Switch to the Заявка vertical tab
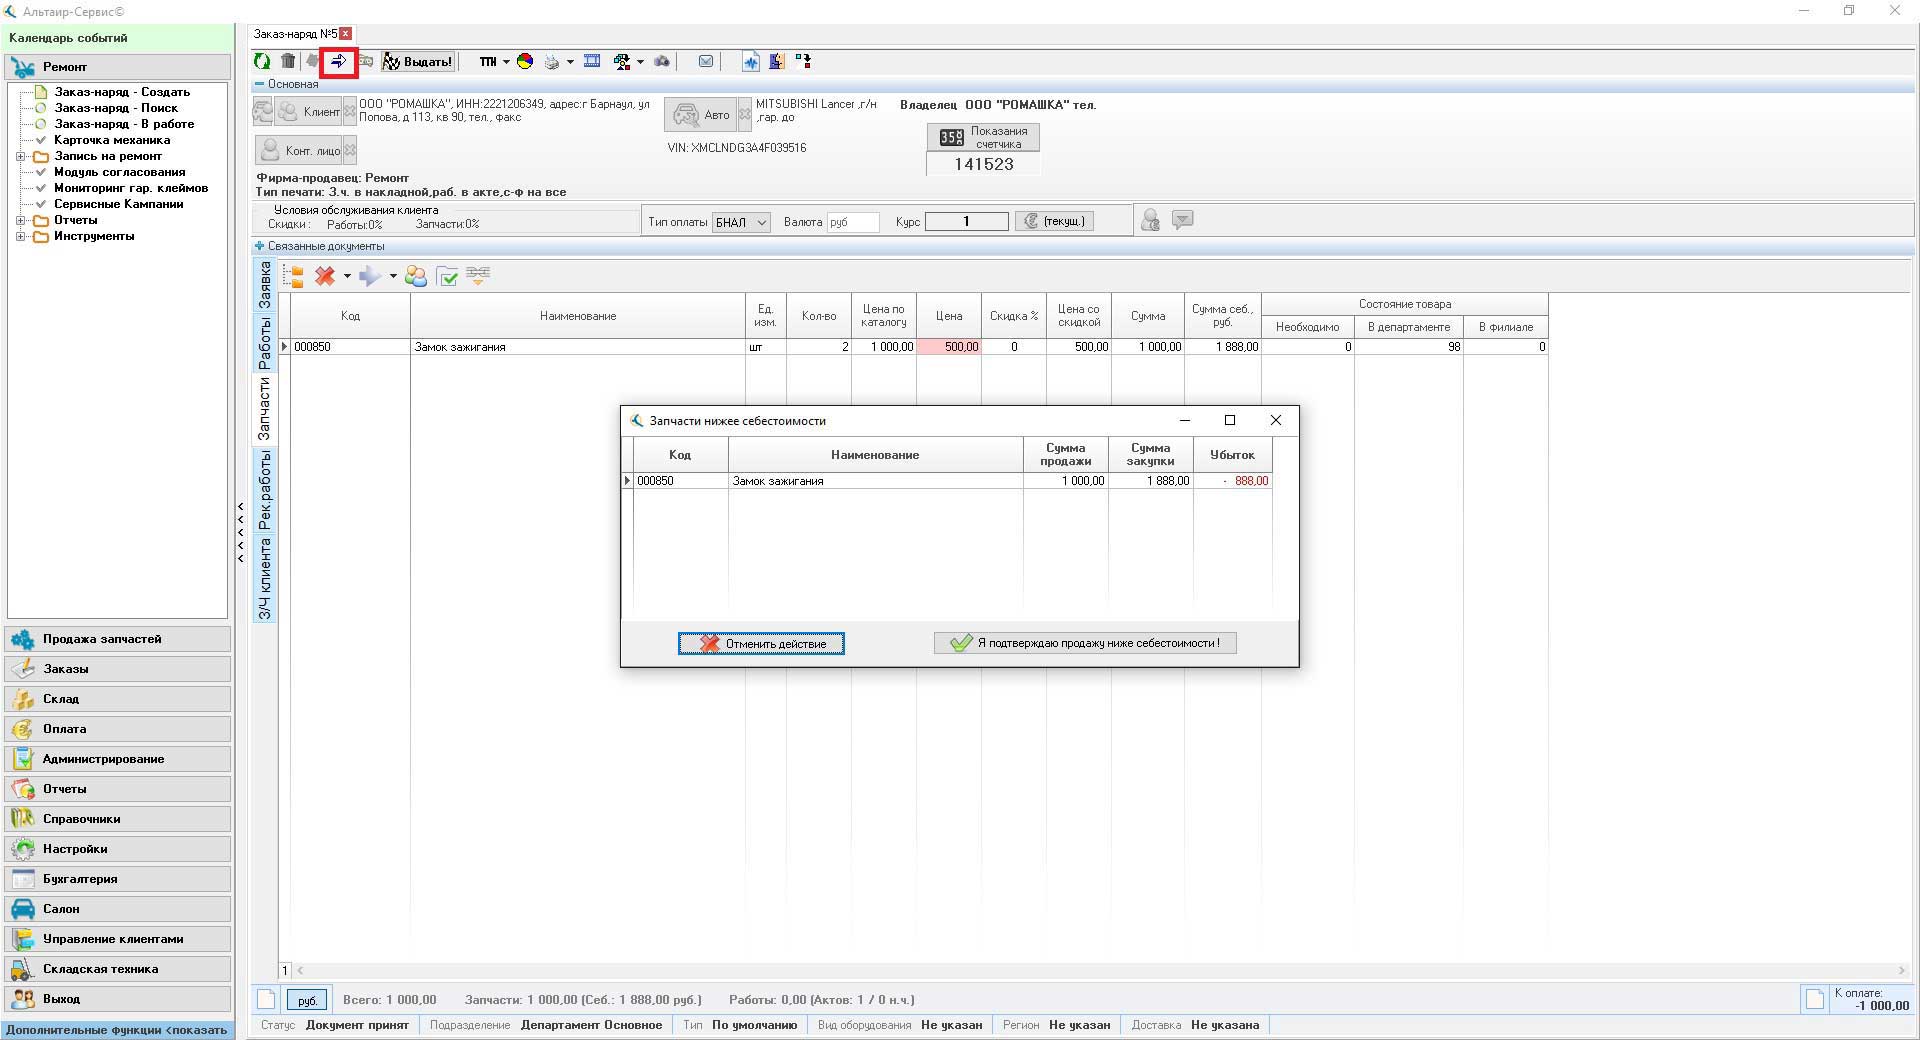This screenshot has height=1040, width=1920. 264,284
